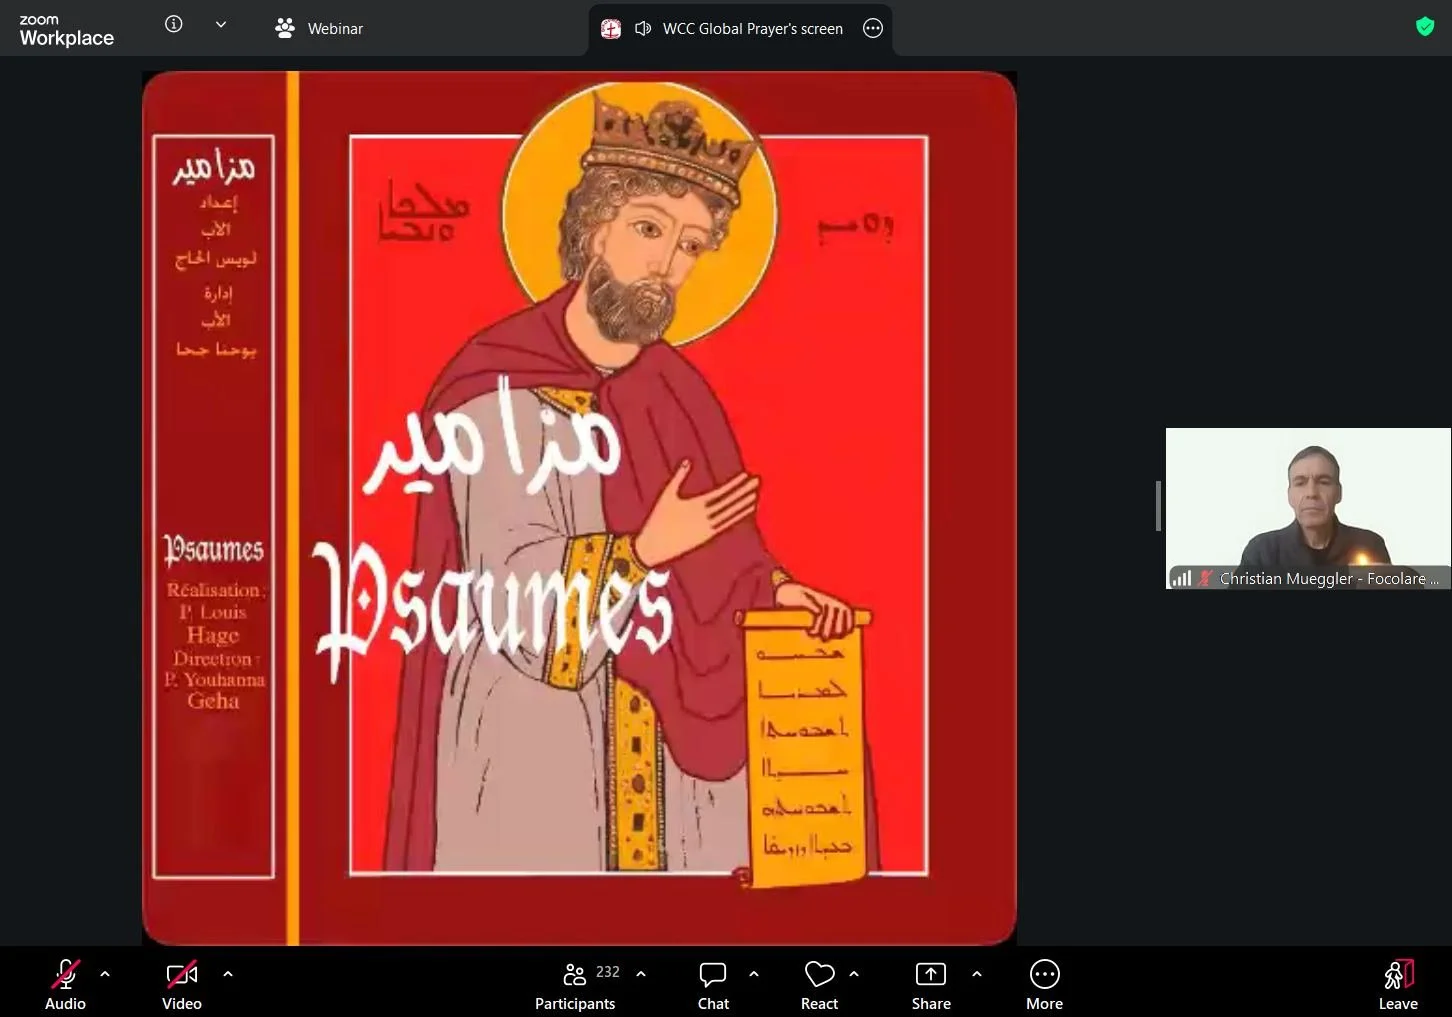Open screen share options ellipsis

tap(873, 28)
